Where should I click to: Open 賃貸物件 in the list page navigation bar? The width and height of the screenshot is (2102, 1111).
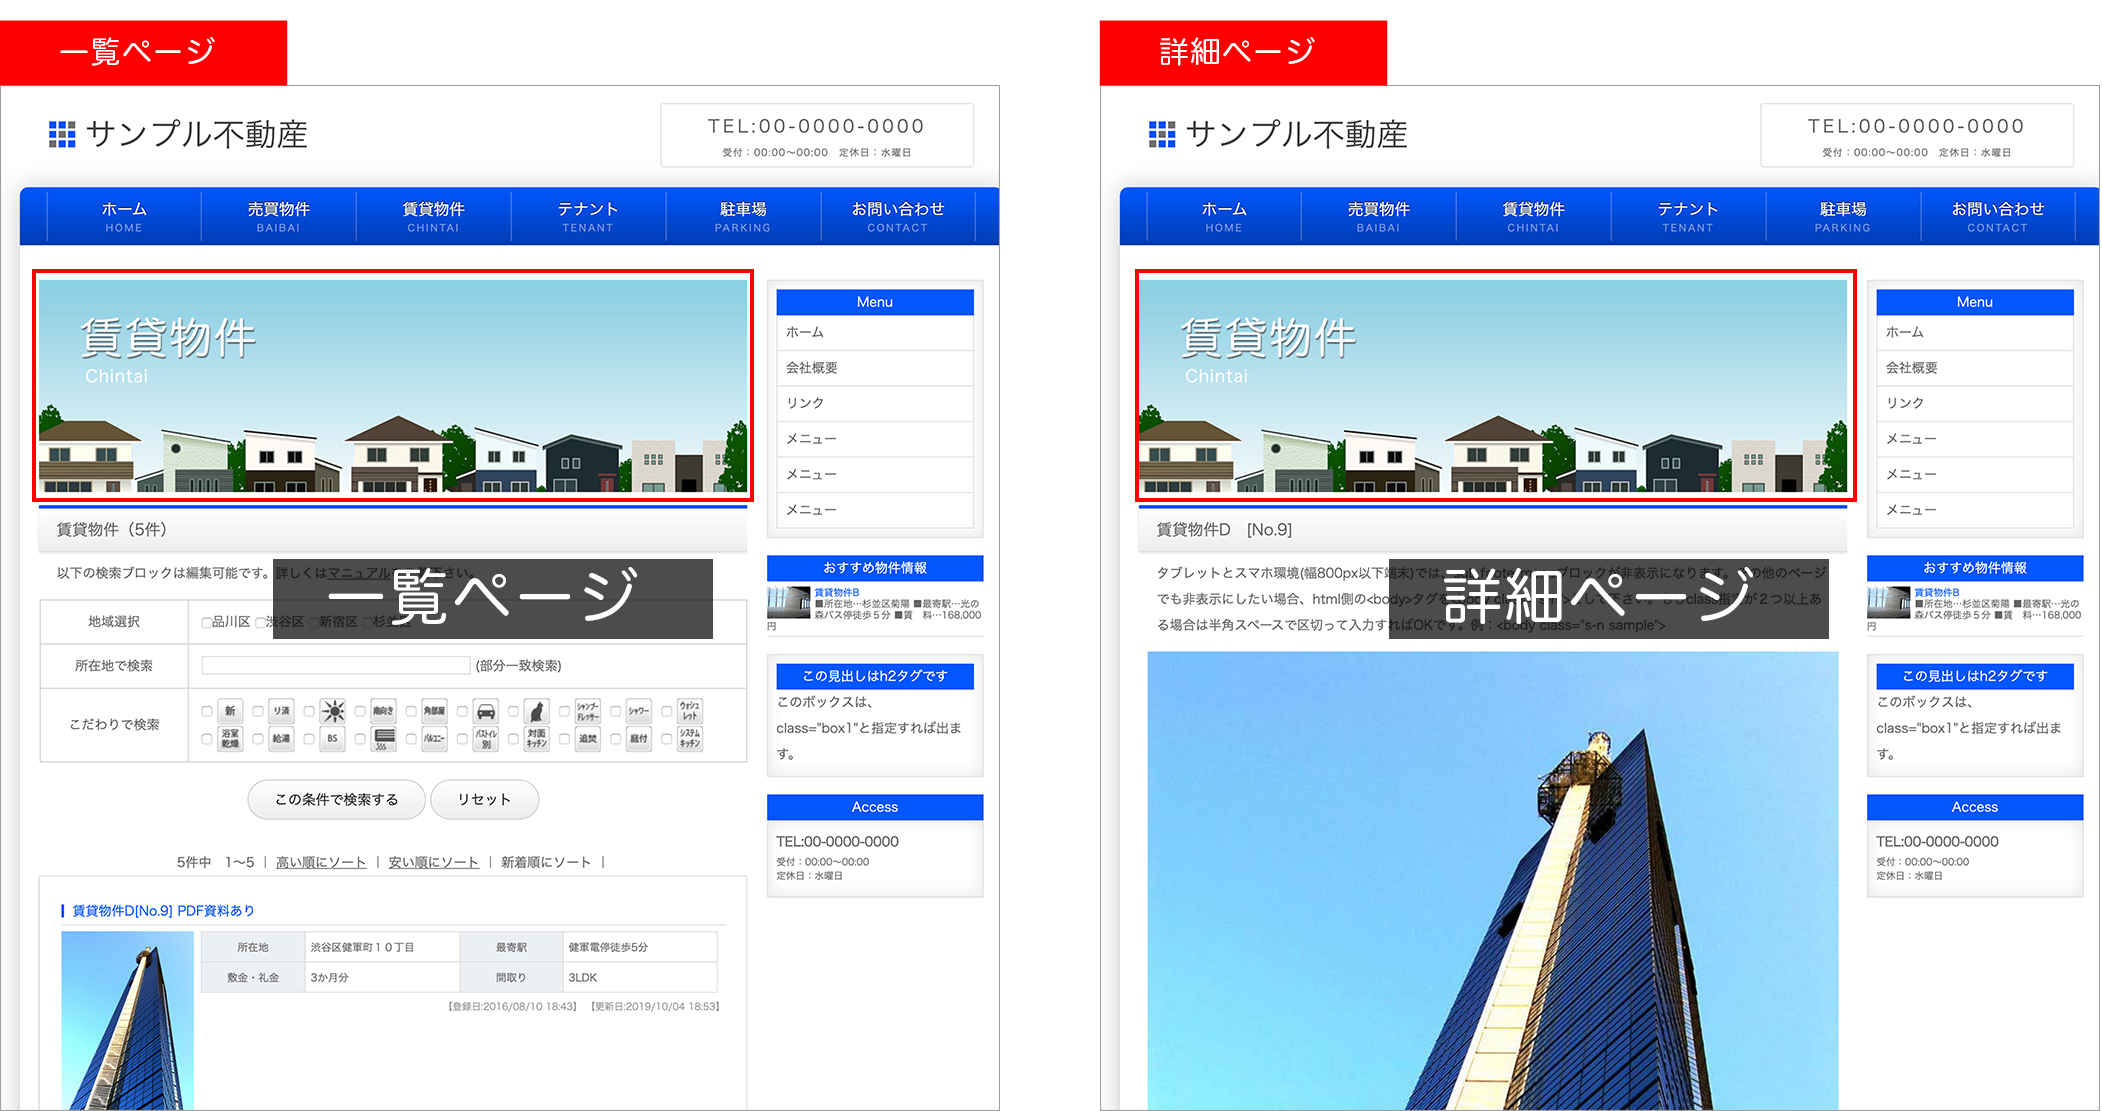coord(434,216)
